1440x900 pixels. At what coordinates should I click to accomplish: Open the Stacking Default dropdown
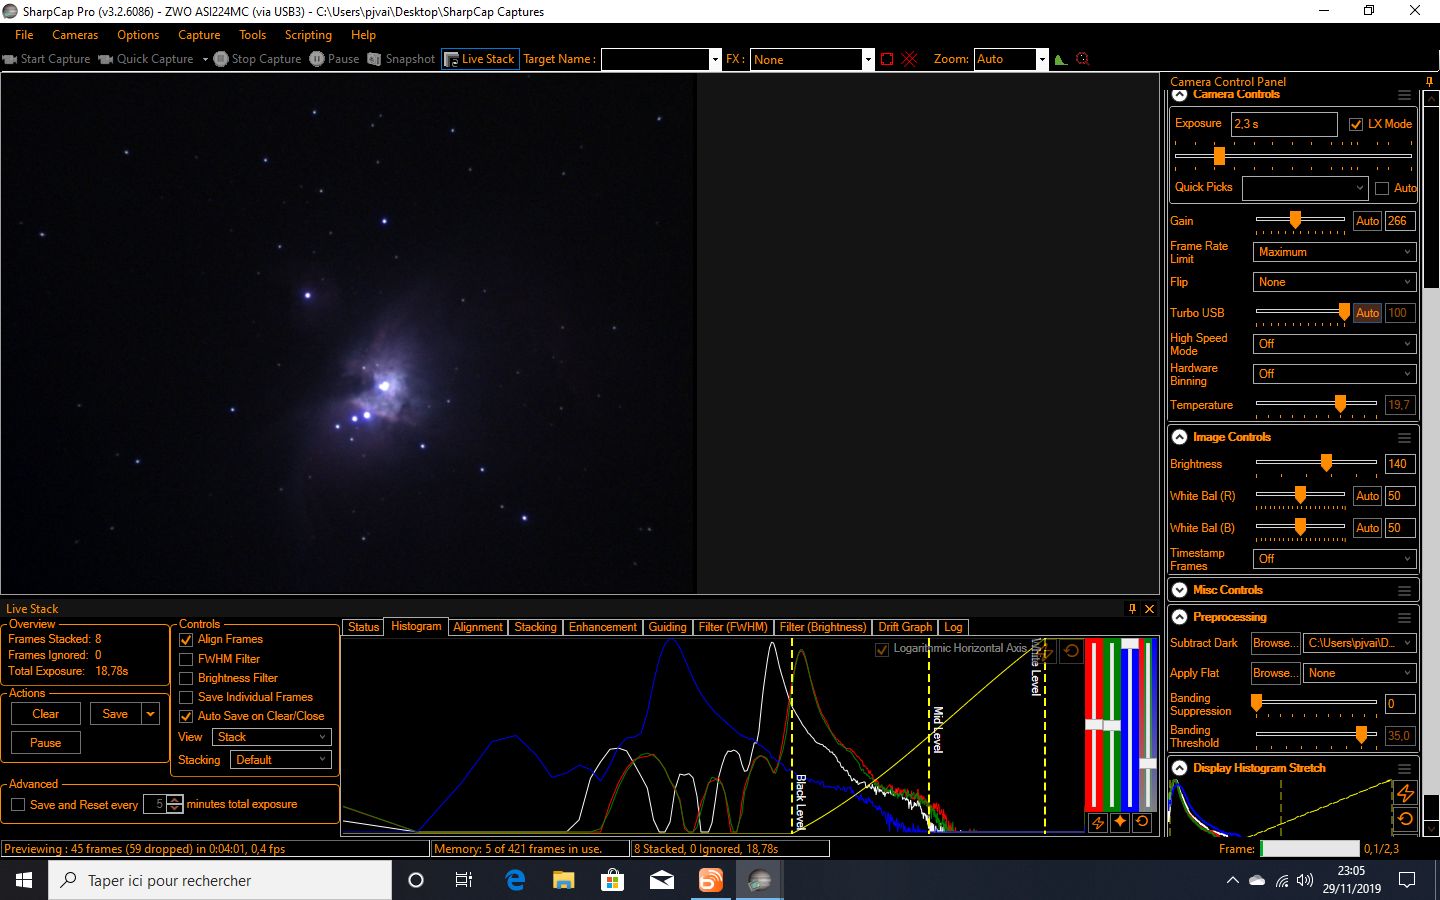280,760
